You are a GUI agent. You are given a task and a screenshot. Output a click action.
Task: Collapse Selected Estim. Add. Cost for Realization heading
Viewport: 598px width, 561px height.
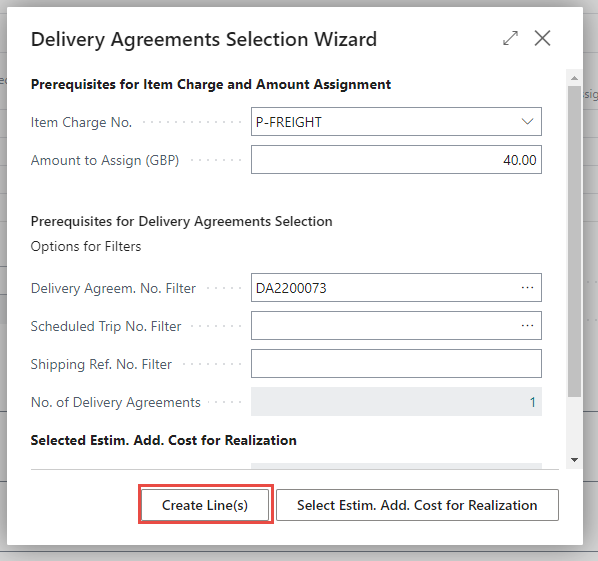(164, 440)
